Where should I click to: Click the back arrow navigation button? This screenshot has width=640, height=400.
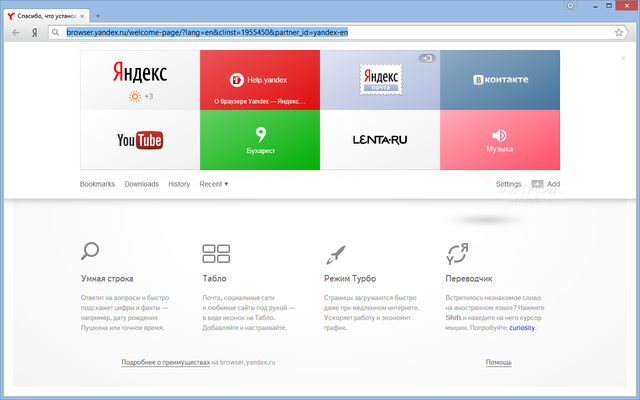[16, 33]
